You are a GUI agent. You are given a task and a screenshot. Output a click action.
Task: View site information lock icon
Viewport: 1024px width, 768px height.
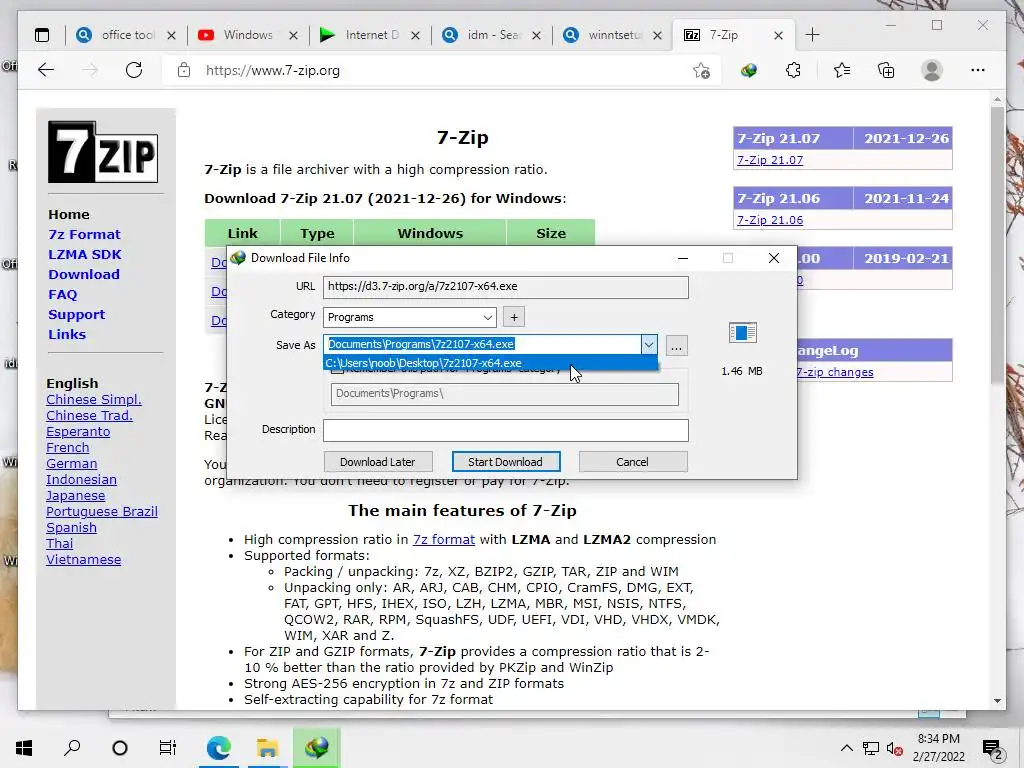[184, 71]
